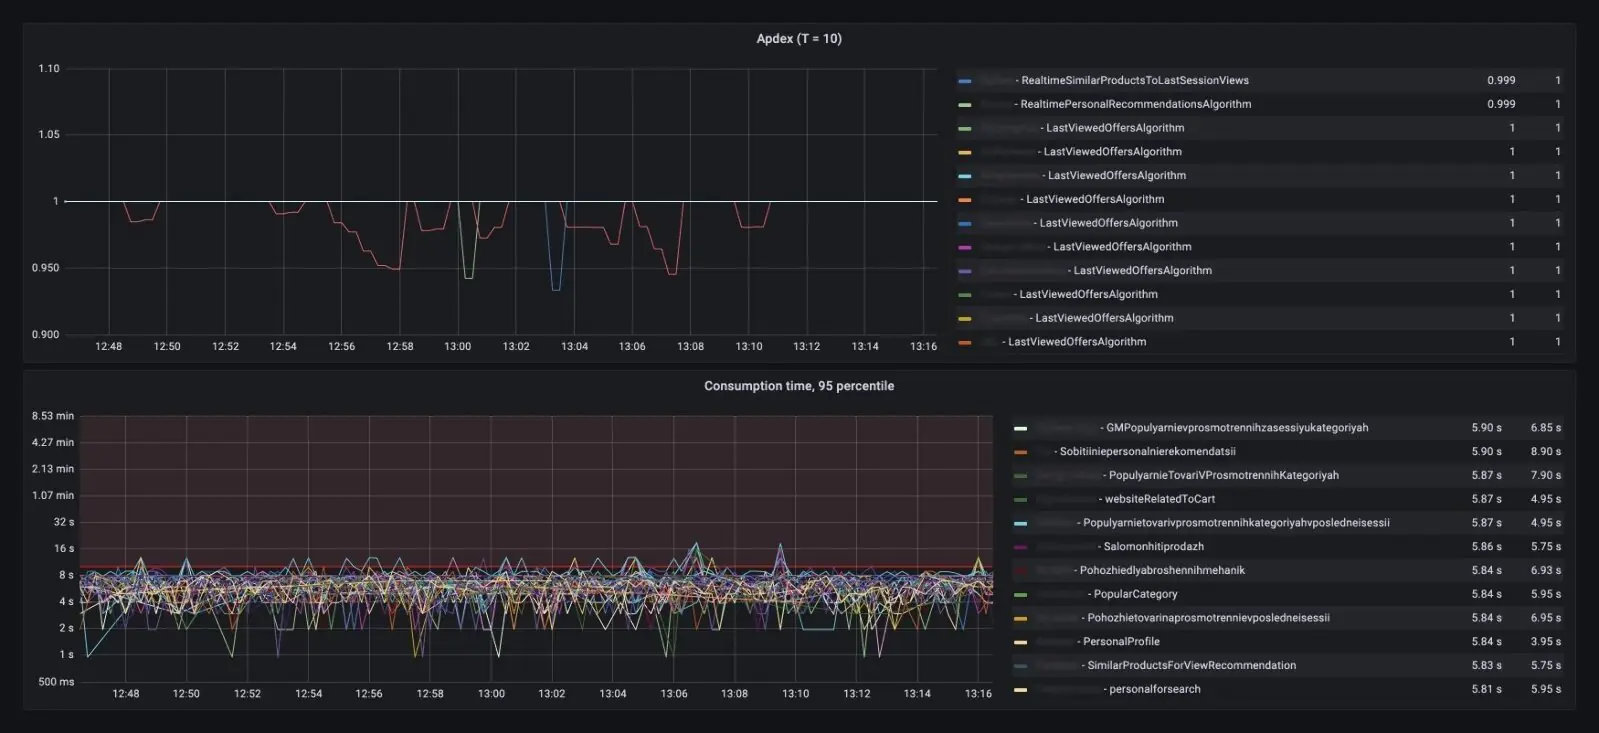This screenshot has height=733, width=1599.
Task: Click the swatch beside websiteRelatedToCart
Action: click(x=1020, y=500)
